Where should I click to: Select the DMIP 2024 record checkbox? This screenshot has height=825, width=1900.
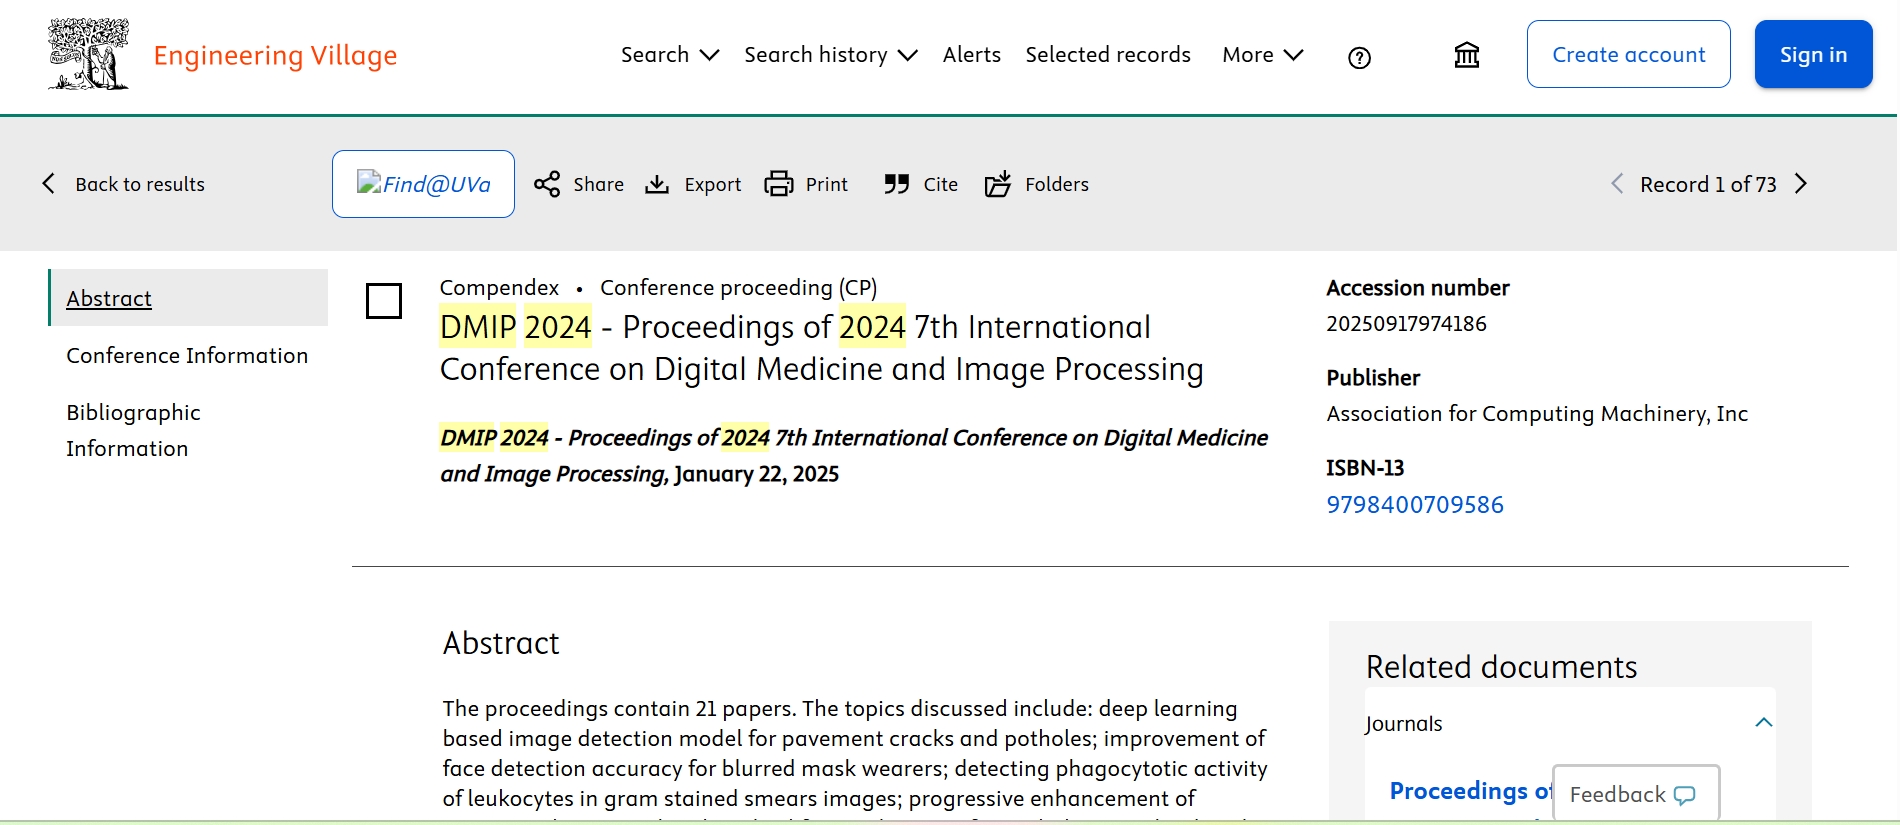click(384, 301)
